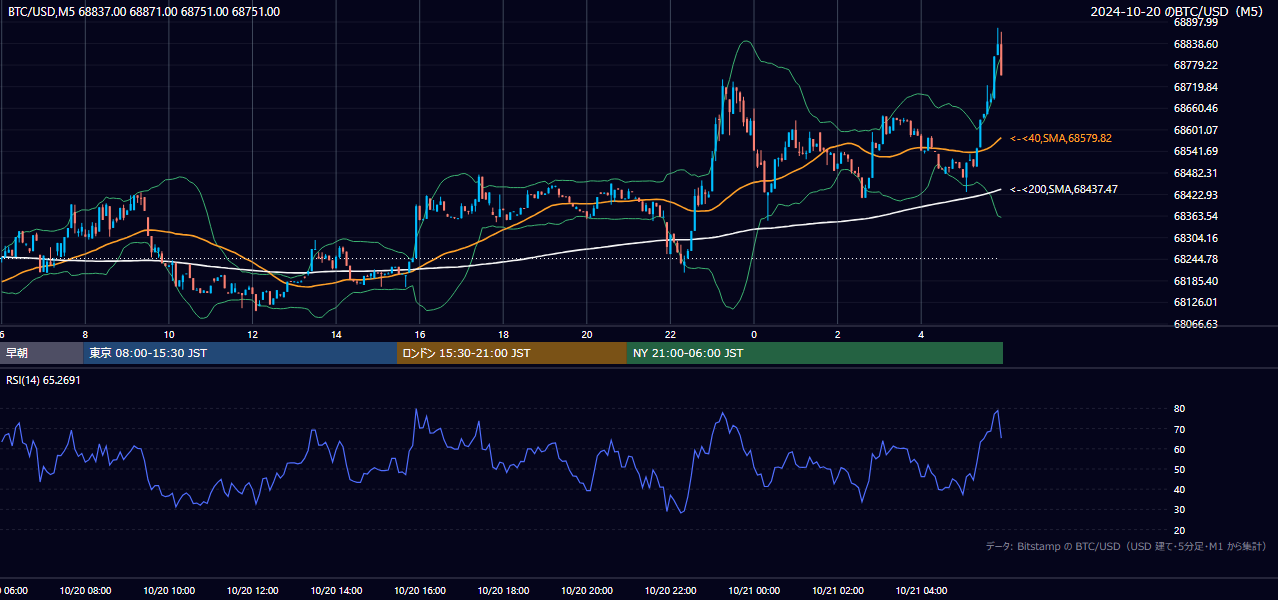This screenshot has width=1278, height=600.
Task: Click the 10/20 18:00 time axis label
Action: 503,591
